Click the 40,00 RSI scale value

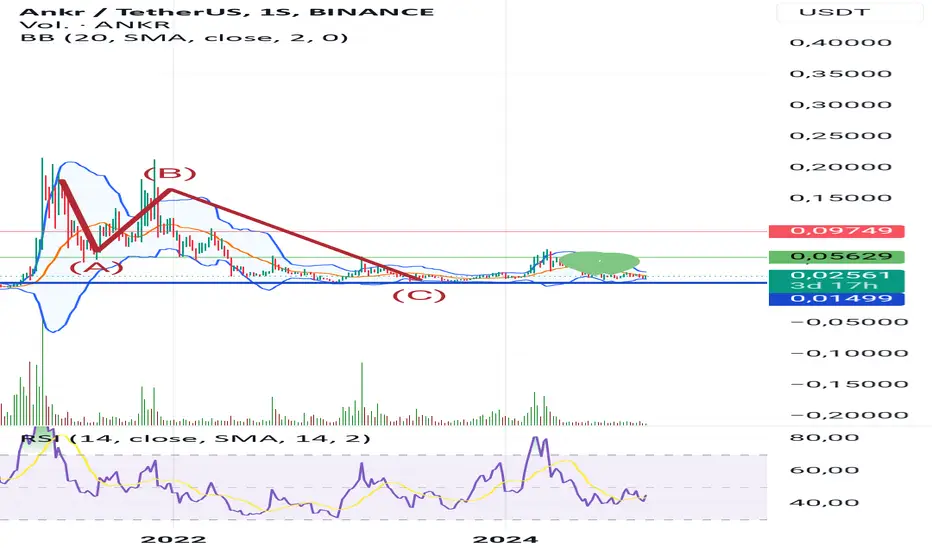coord(824,502)
